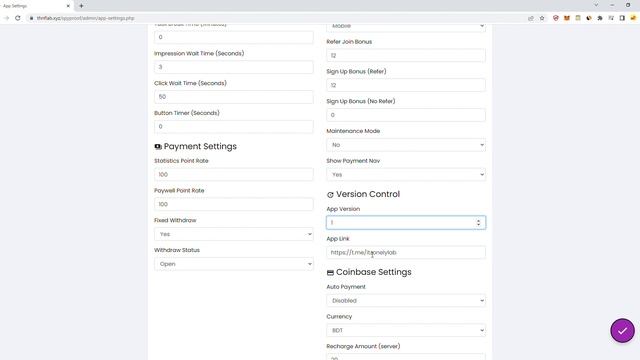The width and height of the screenshot is (640, 360).
Task: Click the Sign Up Bonus (No Refer) field
Action: [x=406, y=115]
